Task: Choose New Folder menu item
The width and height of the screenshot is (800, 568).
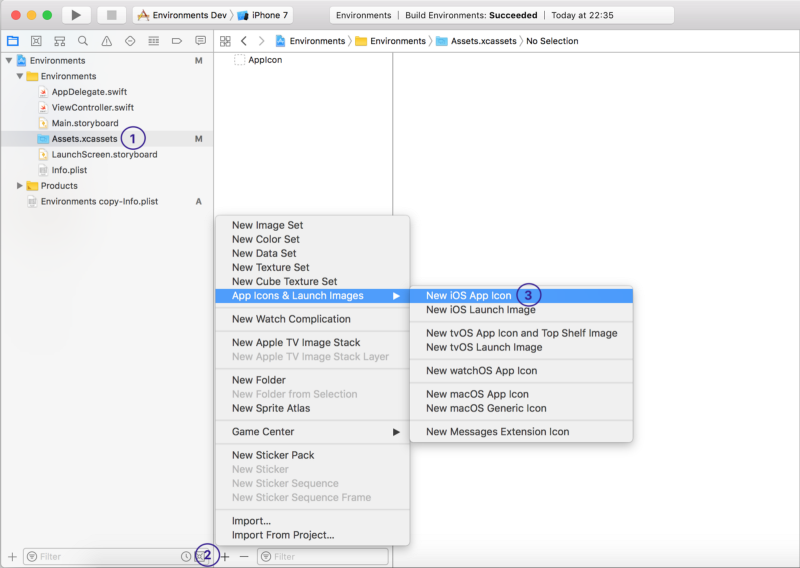Action: point(312,380)
